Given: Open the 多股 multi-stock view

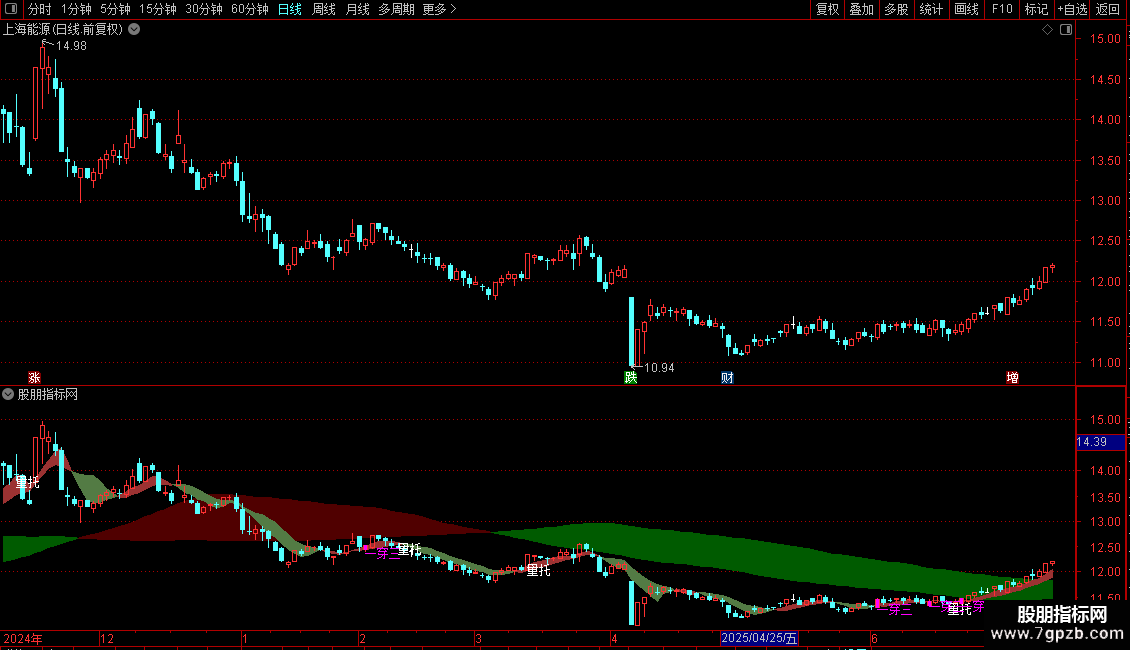Looking at the screenshot, I should pos(896,9).
